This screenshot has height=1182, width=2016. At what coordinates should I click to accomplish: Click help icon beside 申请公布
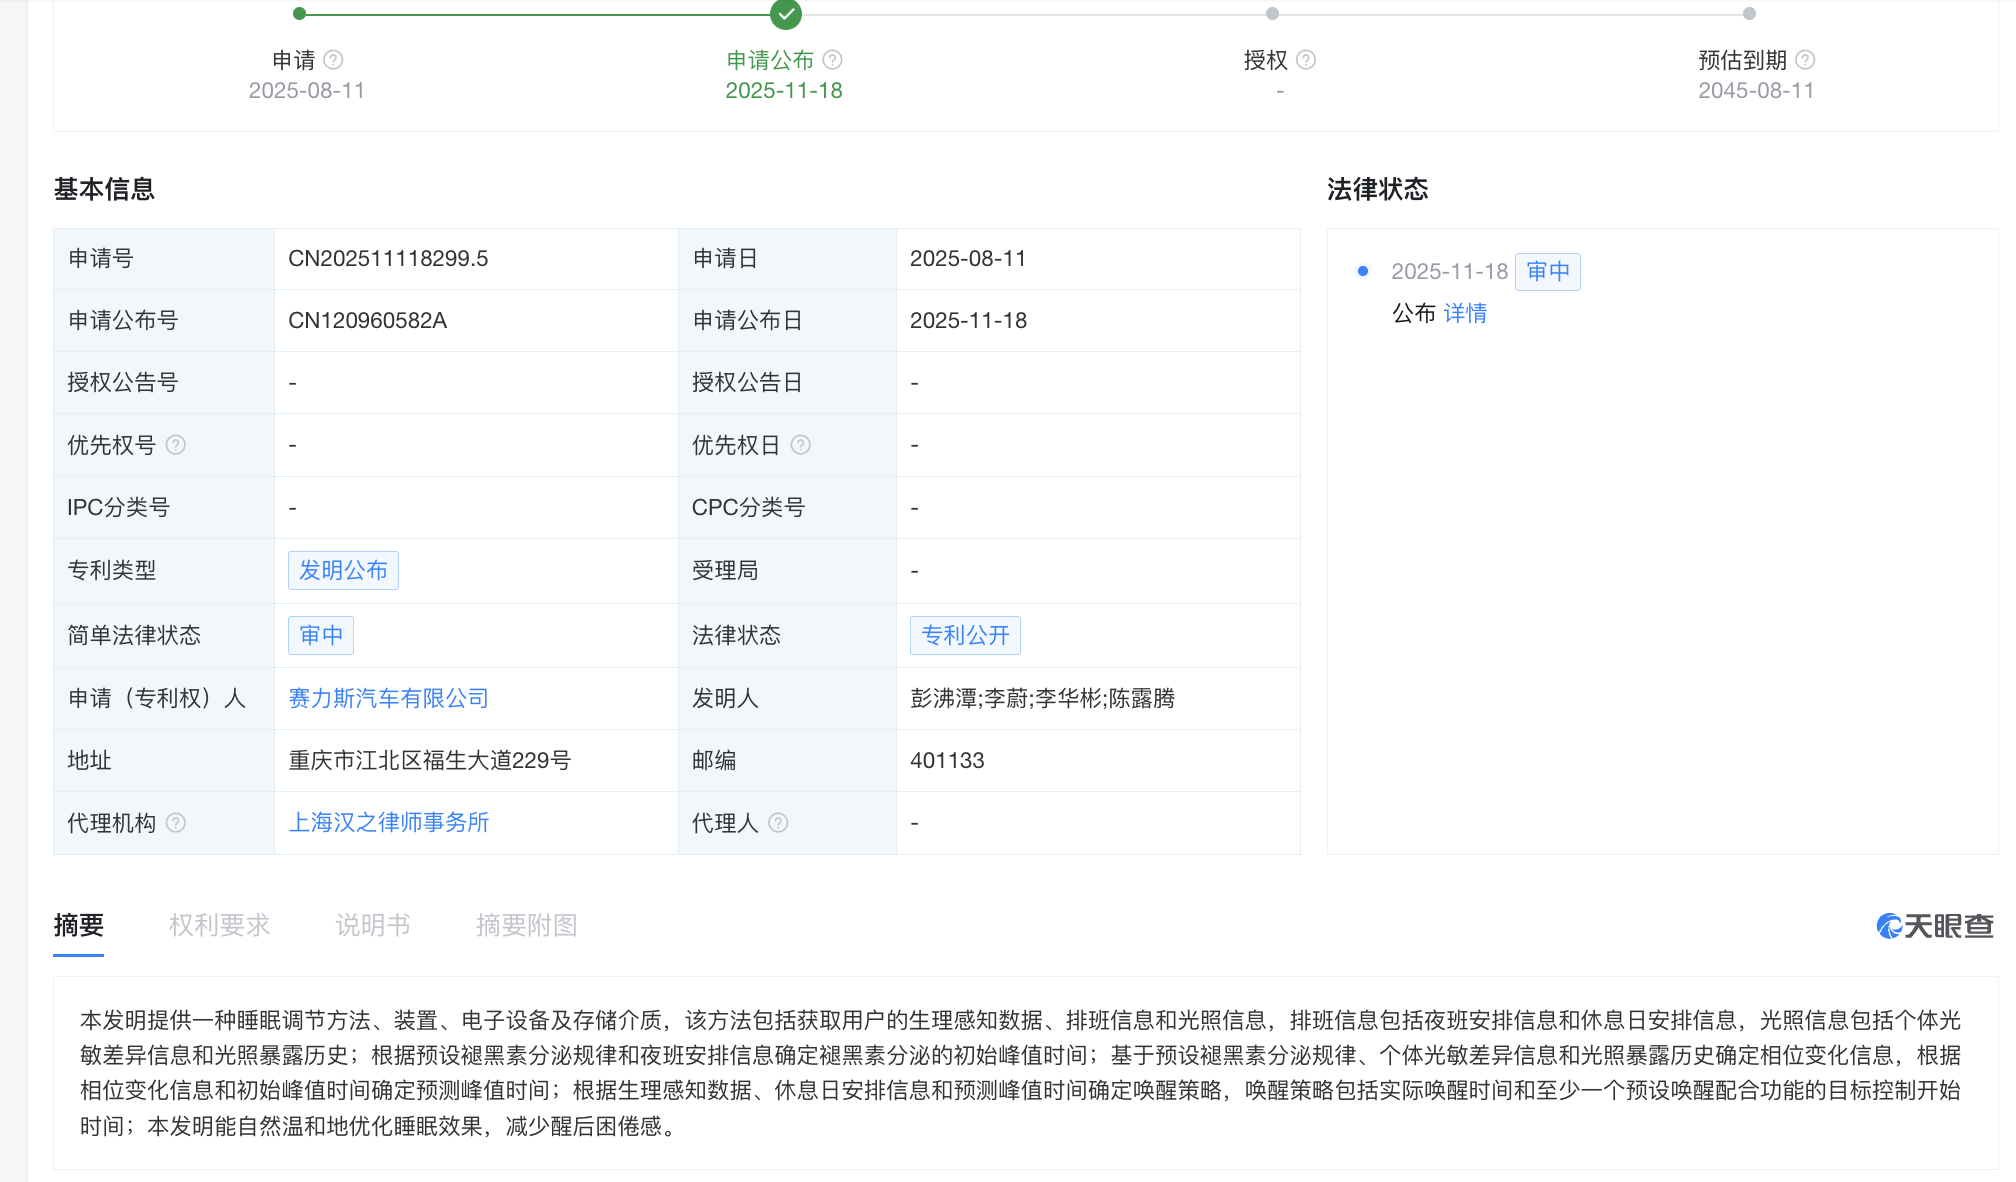(x=832, y=60)
